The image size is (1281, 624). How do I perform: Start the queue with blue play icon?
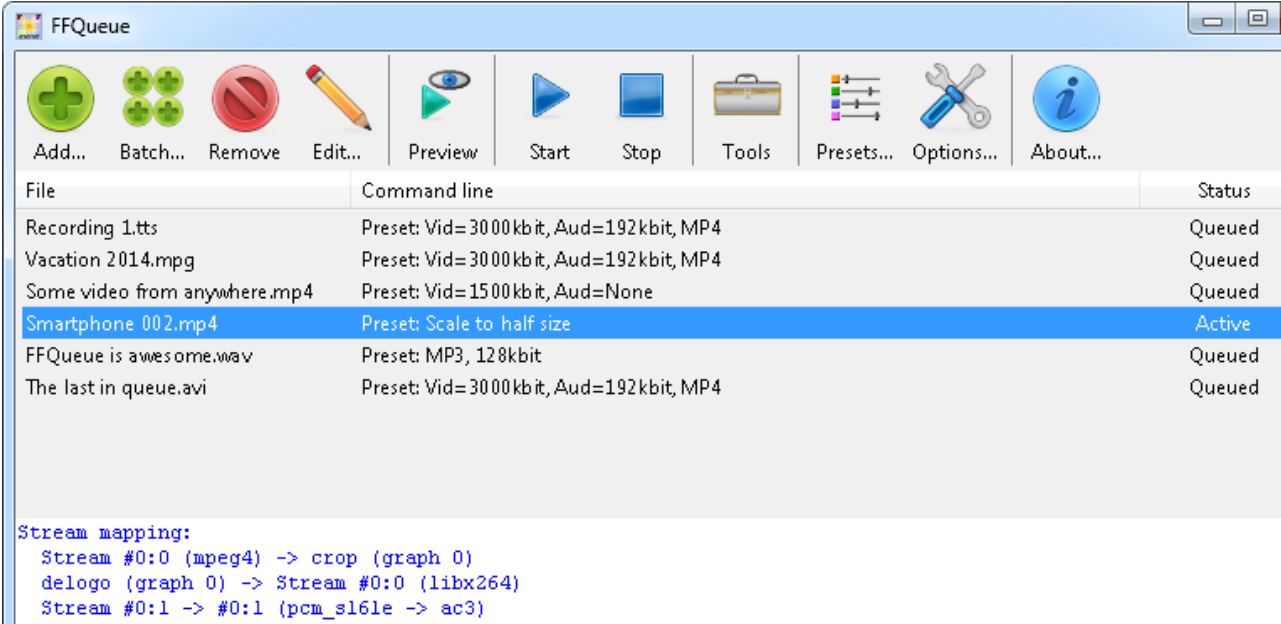(549, 97)
